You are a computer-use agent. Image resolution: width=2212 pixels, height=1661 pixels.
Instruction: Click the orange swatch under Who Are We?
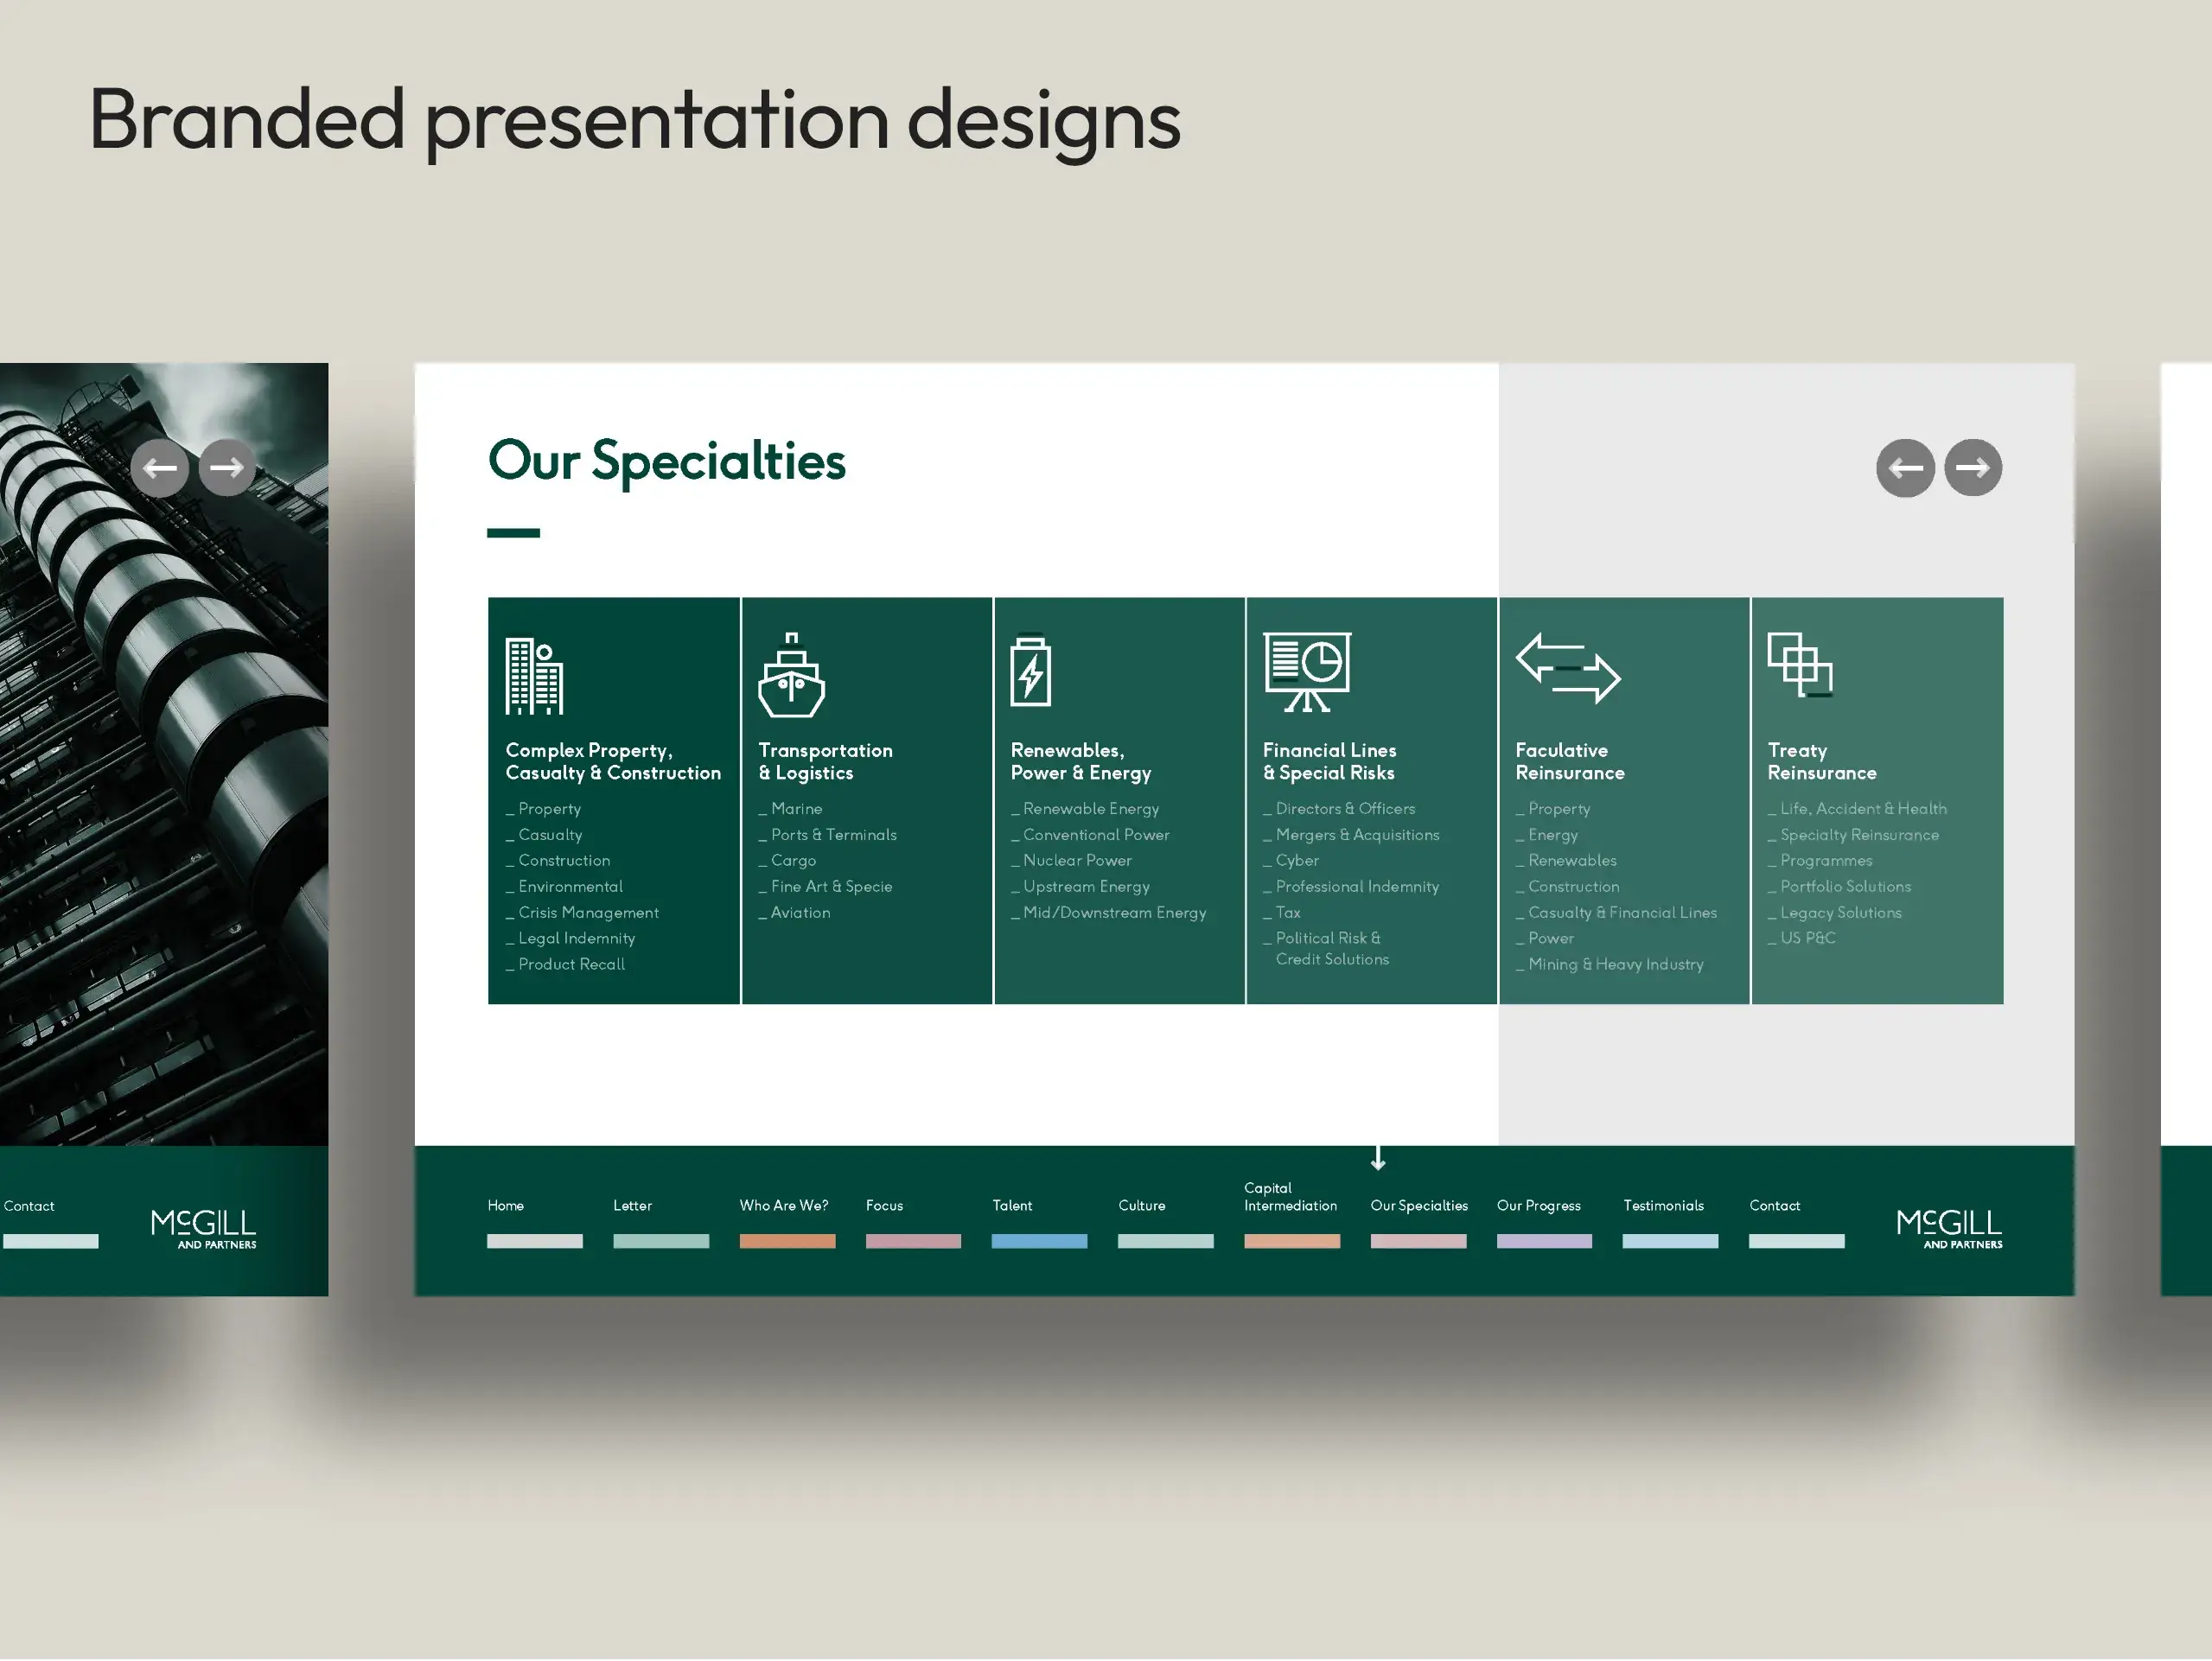click(x=787, y=1241)
